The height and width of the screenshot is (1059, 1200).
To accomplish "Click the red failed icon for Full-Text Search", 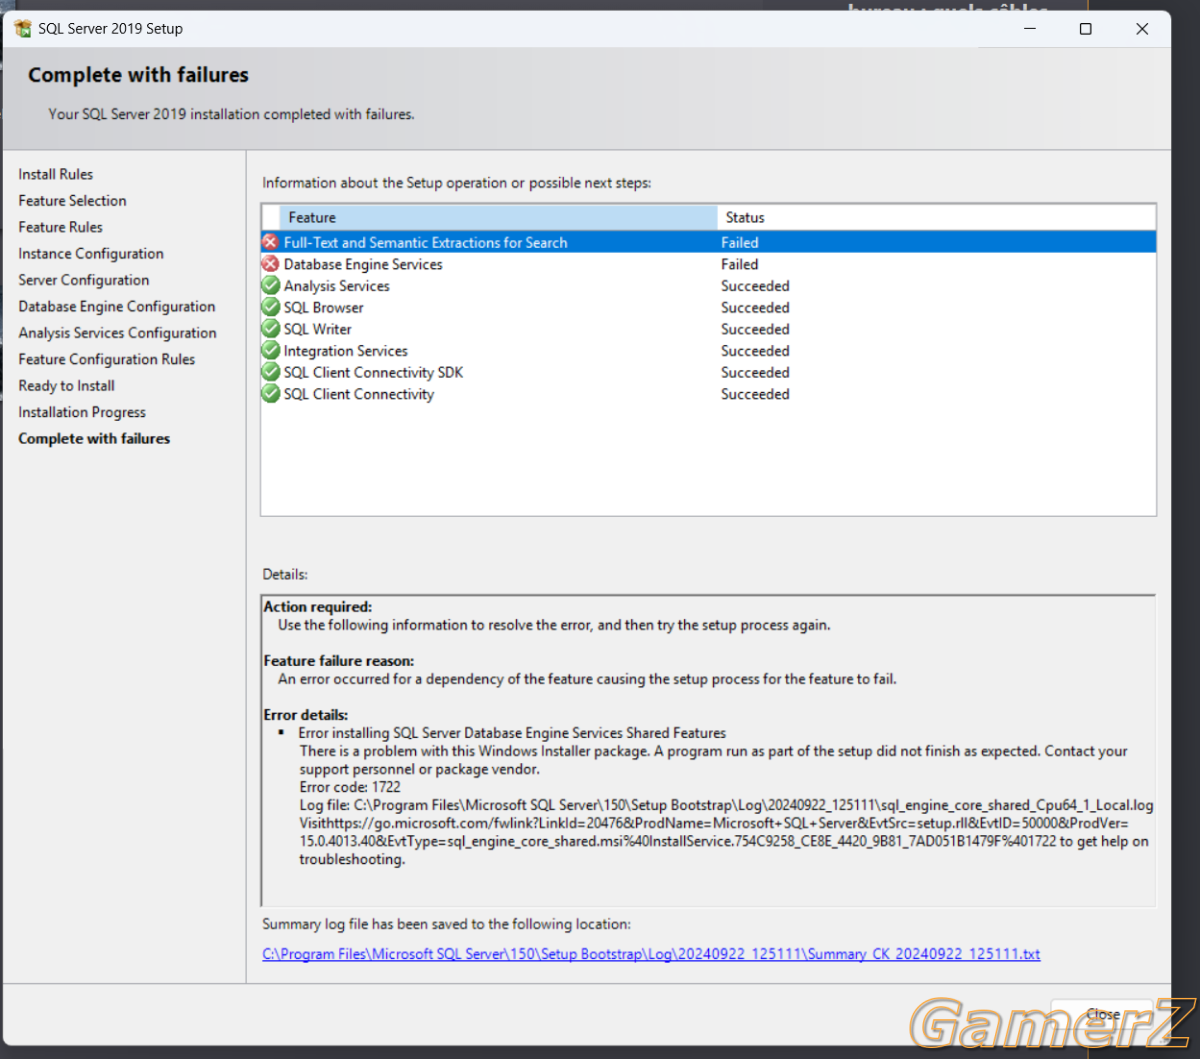I will coord(270,243).
